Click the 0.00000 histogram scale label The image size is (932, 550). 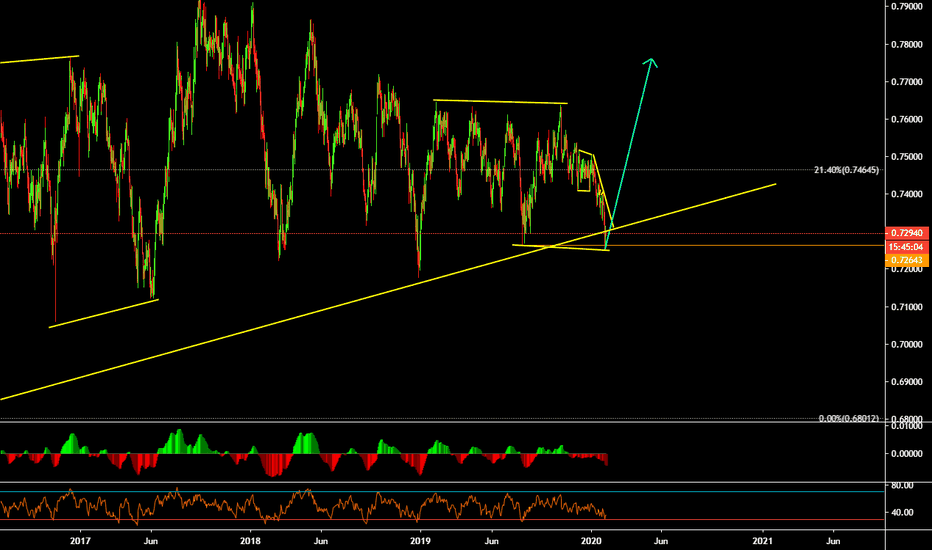(907, 453)
